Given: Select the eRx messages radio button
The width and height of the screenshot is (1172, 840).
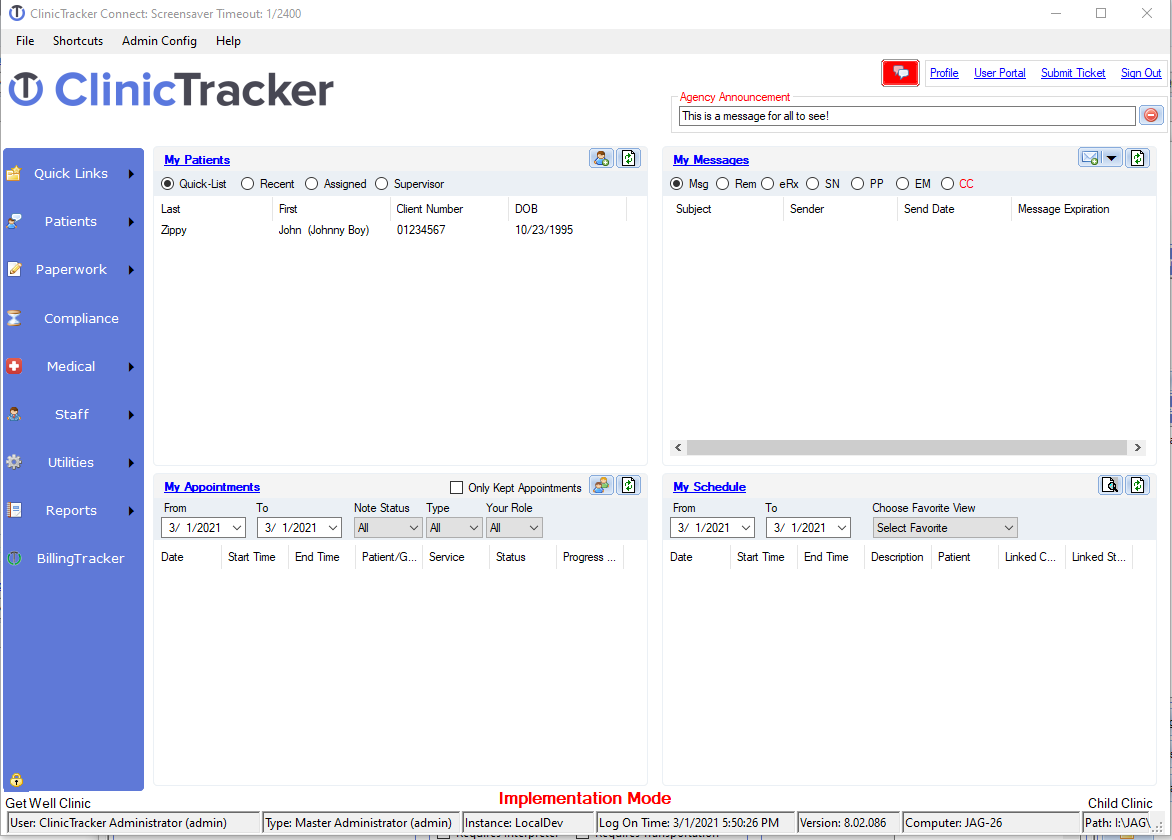Looking at the screenshot, I should click(768, 184).
